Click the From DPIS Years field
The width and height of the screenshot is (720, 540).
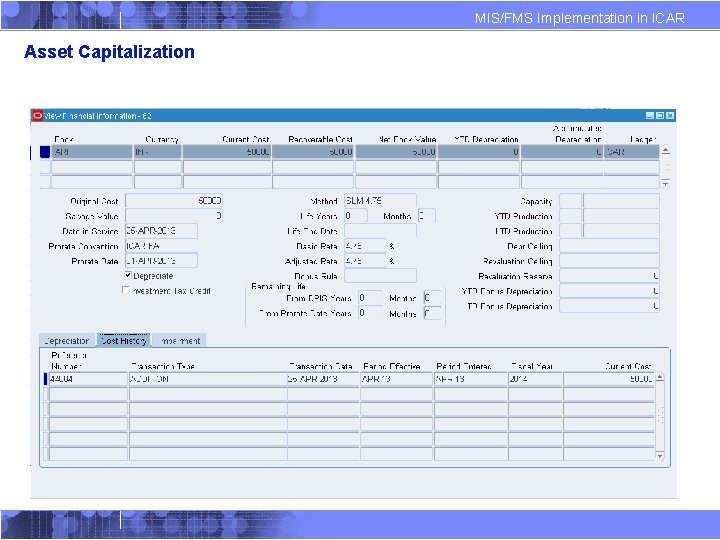370,298
